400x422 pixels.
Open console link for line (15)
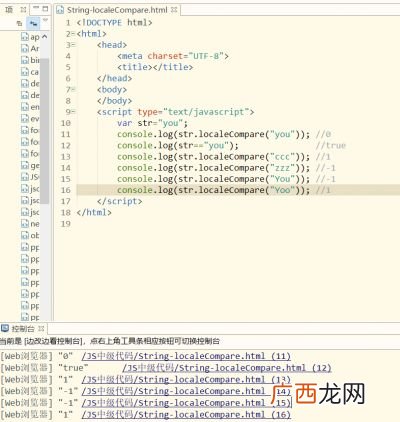tap(186, 403)
